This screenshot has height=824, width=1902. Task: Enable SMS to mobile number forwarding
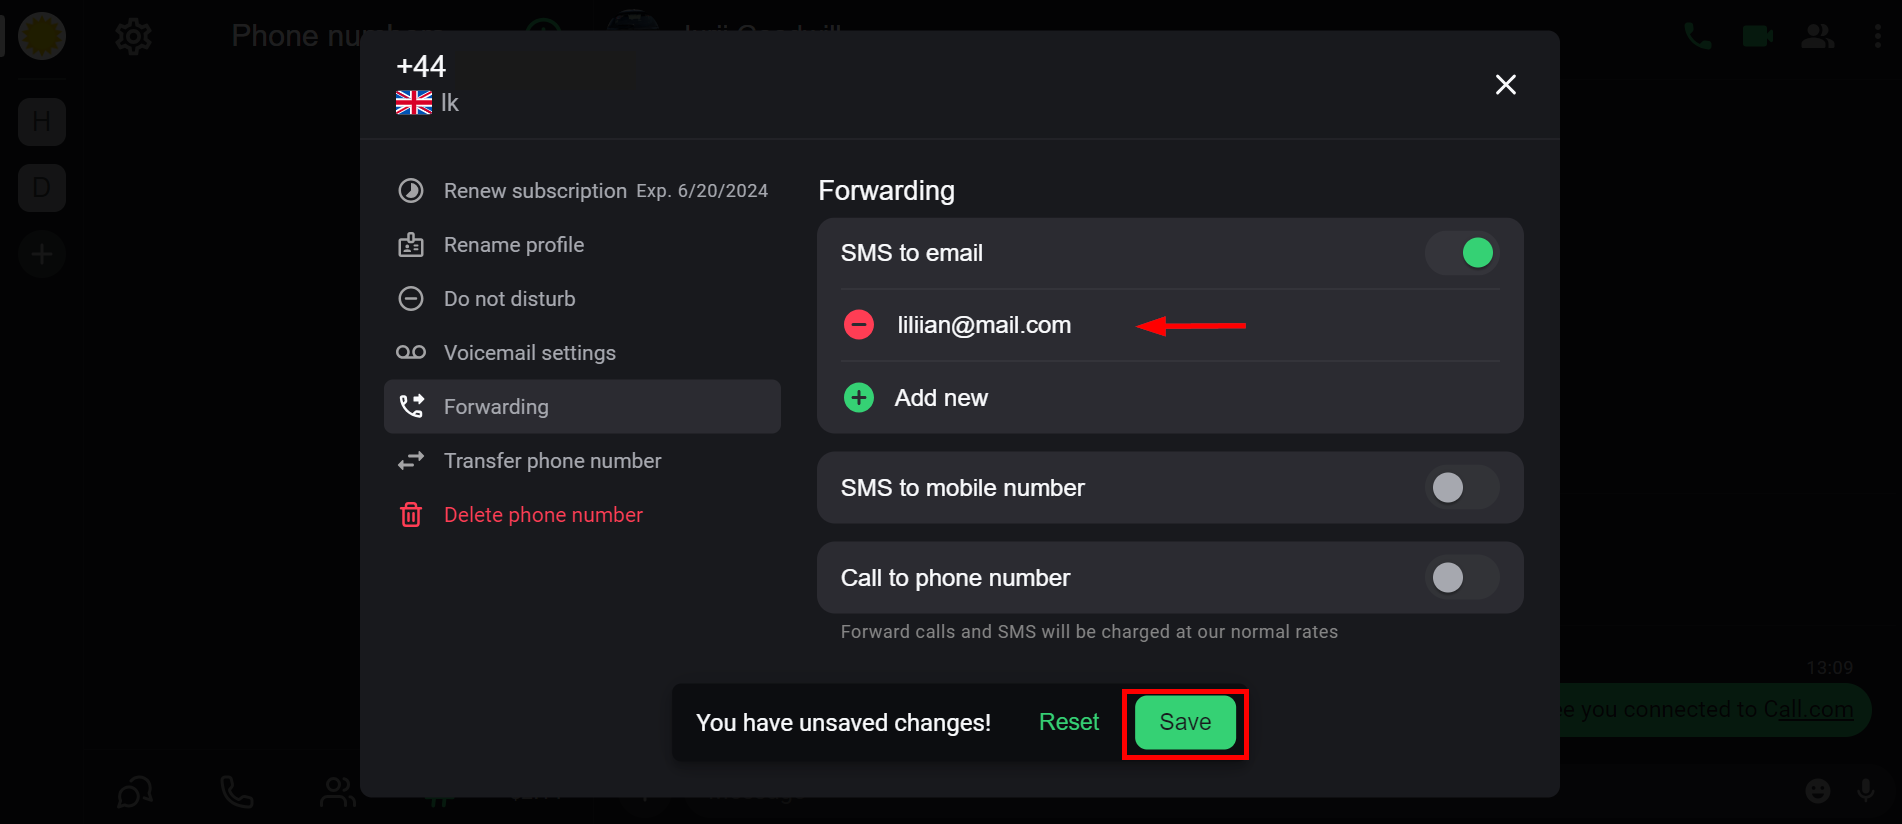(x=1462, y=488)
